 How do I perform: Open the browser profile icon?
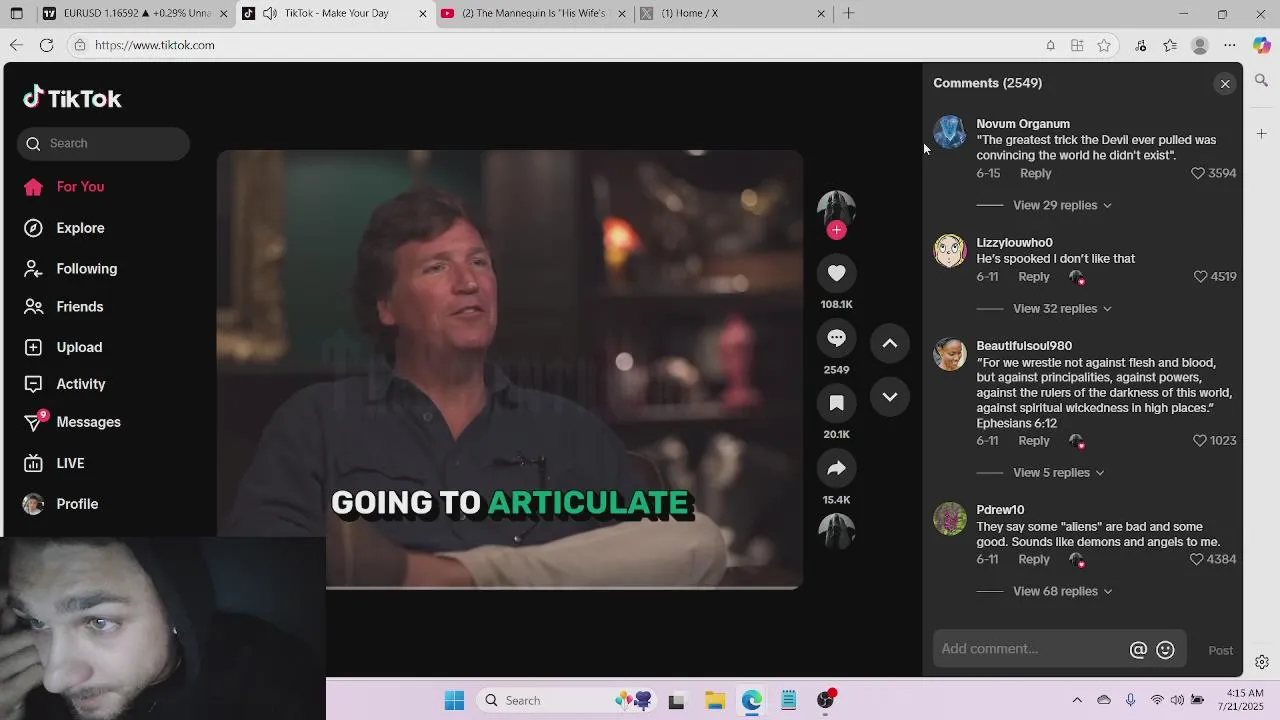1200,45
